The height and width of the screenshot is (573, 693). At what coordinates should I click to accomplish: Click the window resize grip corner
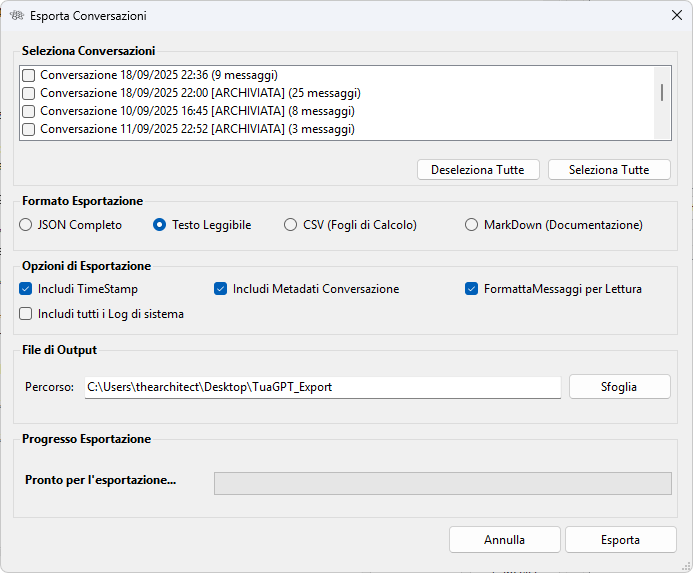[686, 566]
